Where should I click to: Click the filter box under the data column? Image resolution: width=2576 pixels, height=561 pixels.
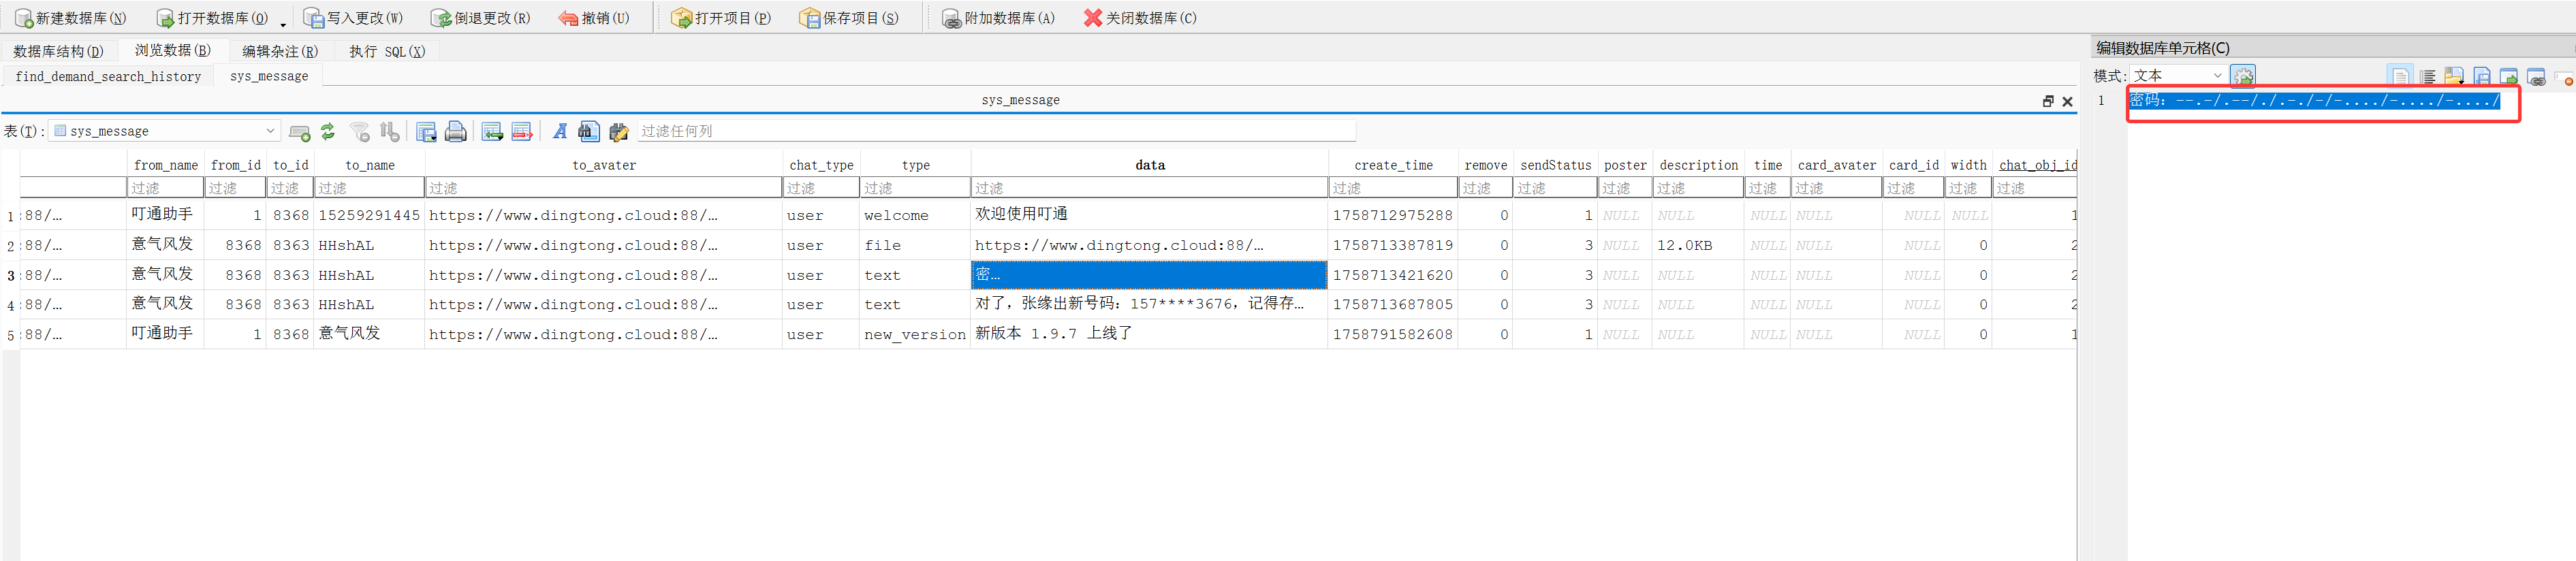pyautogui.click(x=1149, y=187)
